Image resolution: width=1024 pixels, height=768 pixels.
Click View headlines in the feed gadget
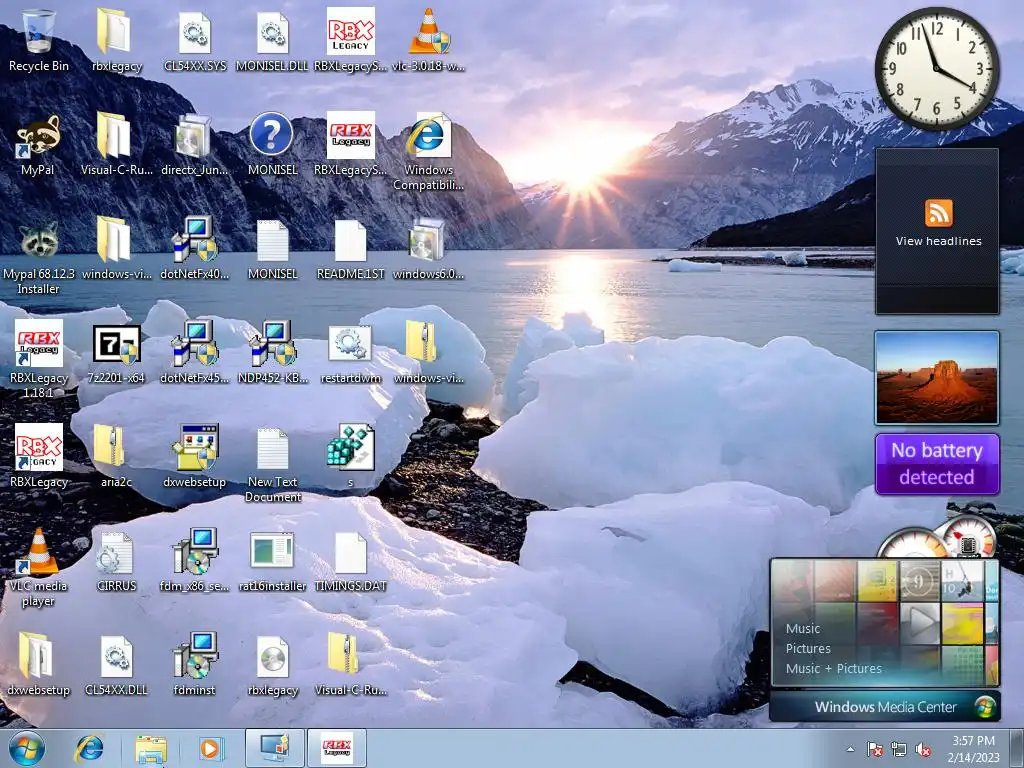tap(938, 241)
